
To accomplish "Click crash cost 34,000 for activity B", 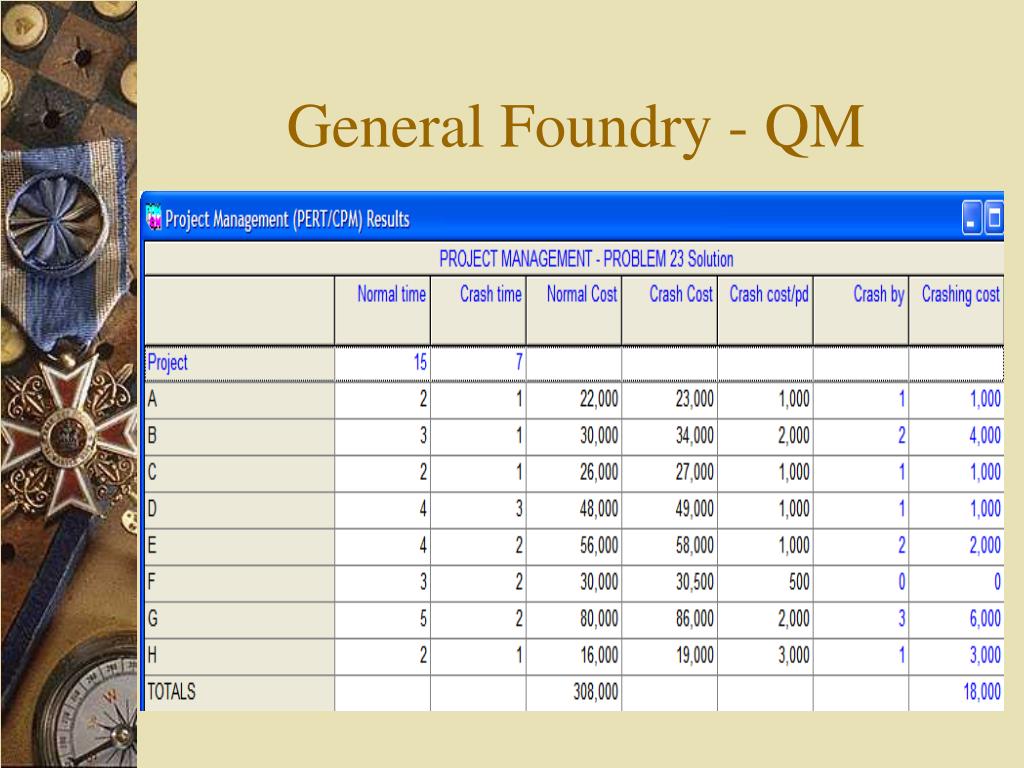I will point(694,435).
